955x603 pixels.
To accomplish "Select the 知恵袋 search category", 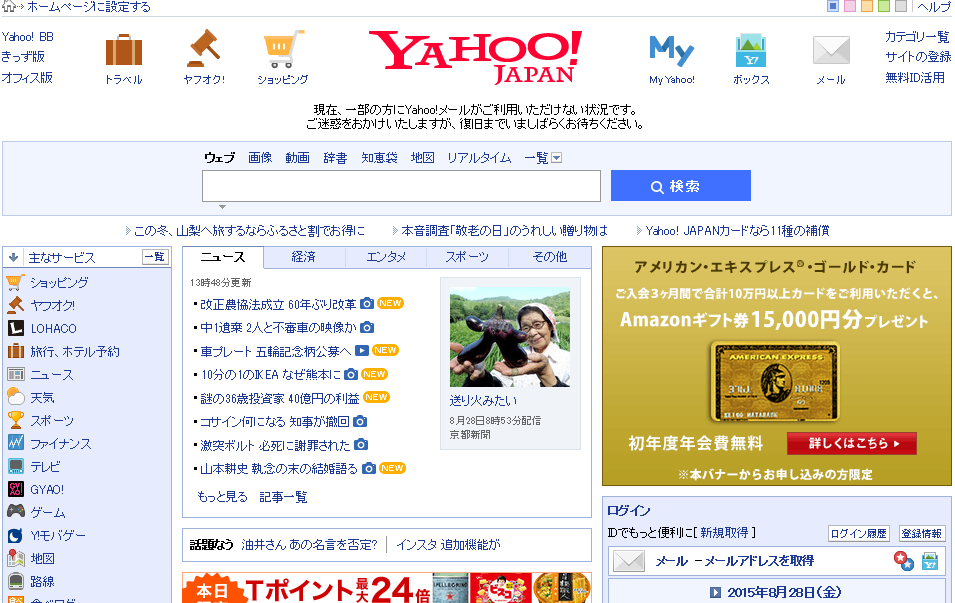I will click(x=379, y=158).
